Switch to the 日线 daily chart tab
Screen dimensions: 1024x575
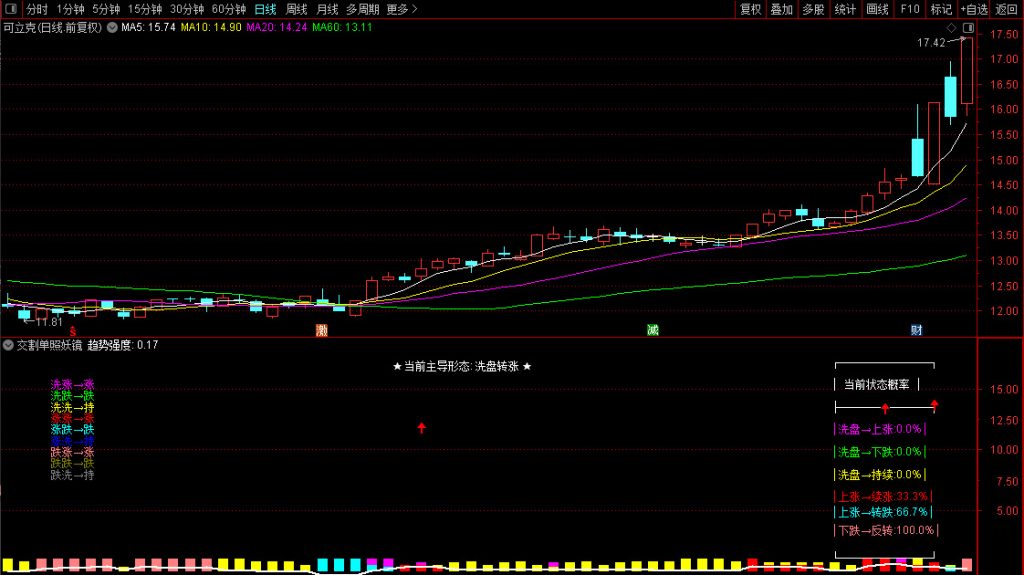click(x=267, y=9)
